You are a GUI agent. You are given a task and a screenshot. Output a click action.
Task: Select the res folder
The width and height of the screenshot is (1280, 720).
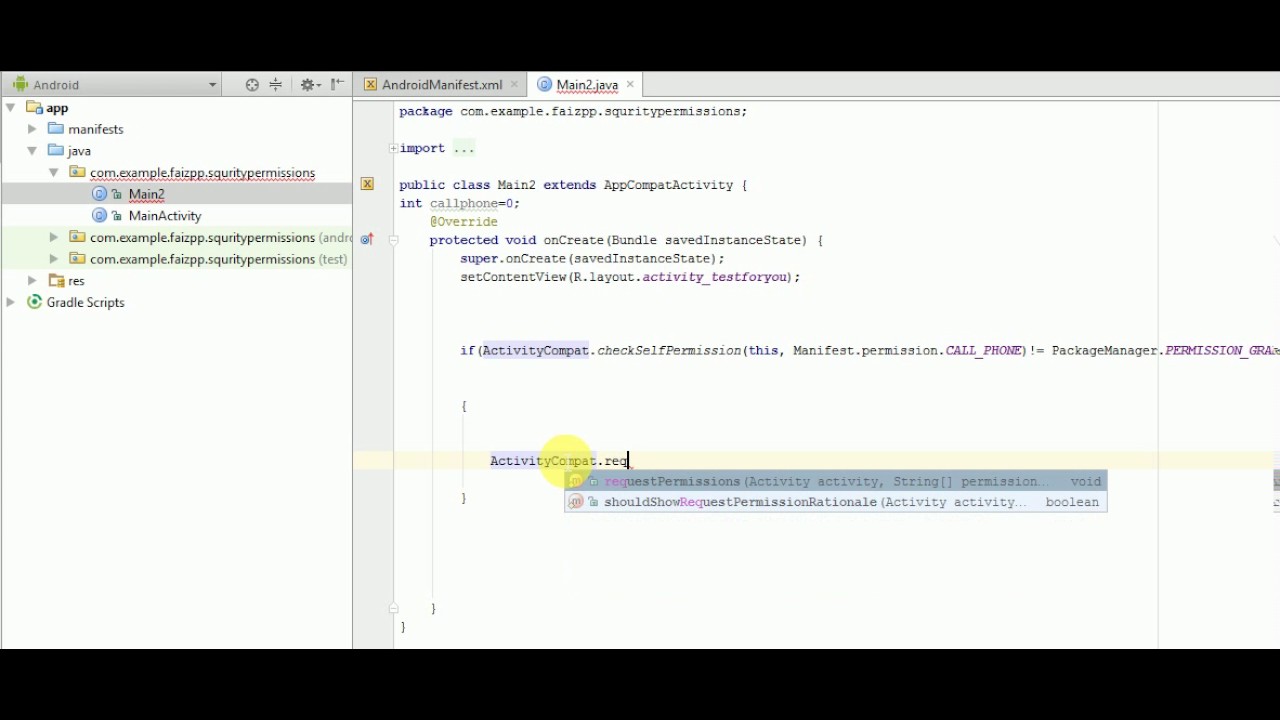[76, 281]
